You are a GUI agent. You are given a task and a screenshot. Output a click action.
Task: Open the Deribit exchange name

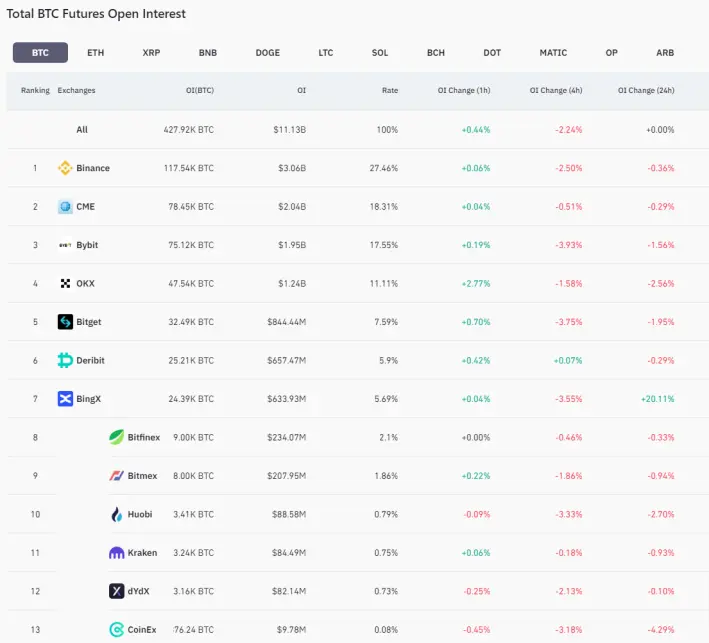click(90, 360)
